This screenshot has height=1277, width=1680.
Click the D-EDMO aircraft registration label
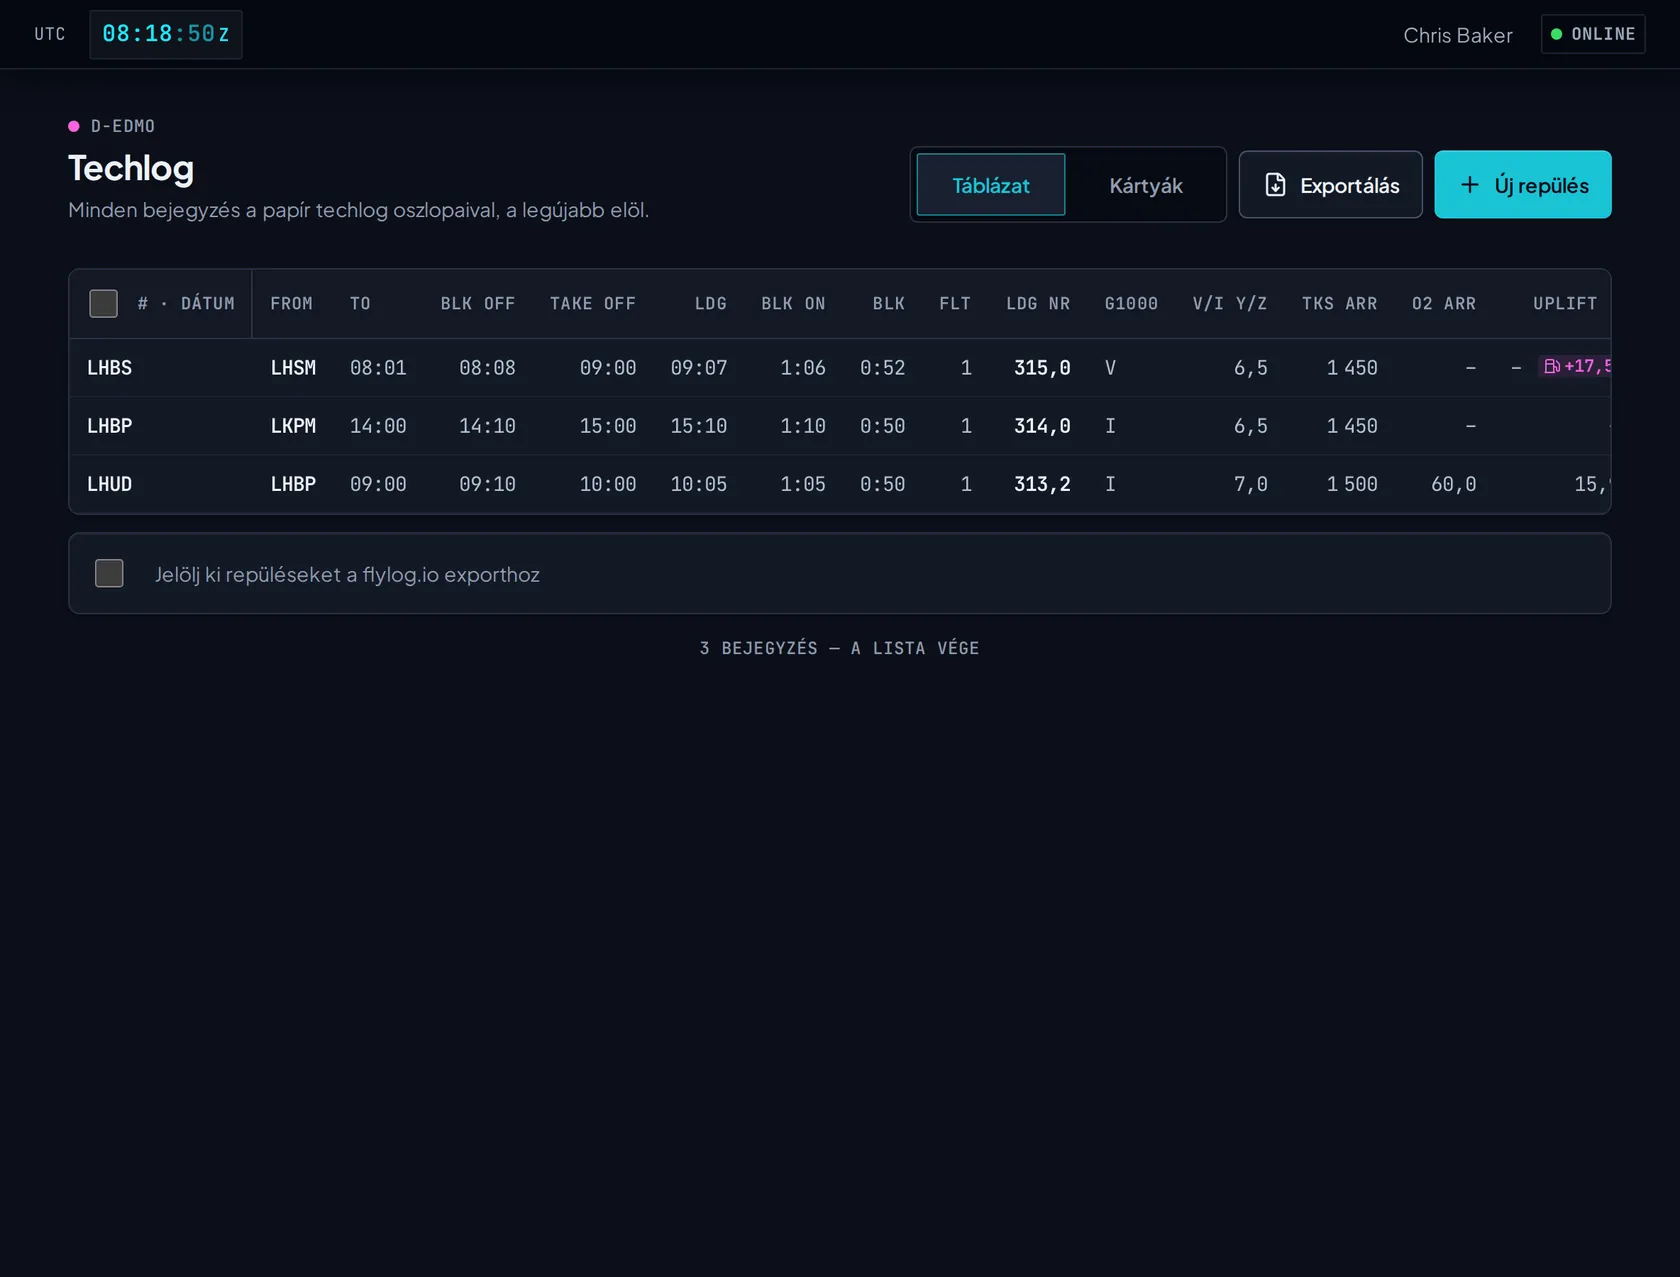pos(122,126)
